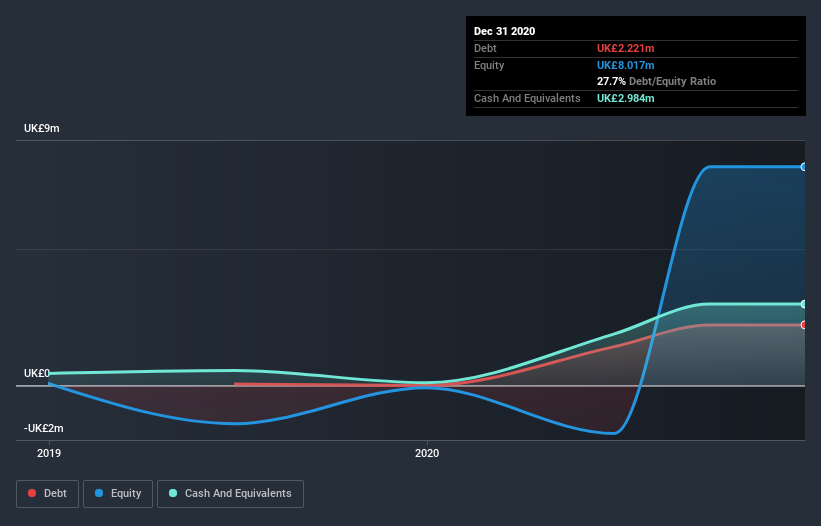Toggle the Cash And Equivalents legend button
821x526 pixels.
230,494
